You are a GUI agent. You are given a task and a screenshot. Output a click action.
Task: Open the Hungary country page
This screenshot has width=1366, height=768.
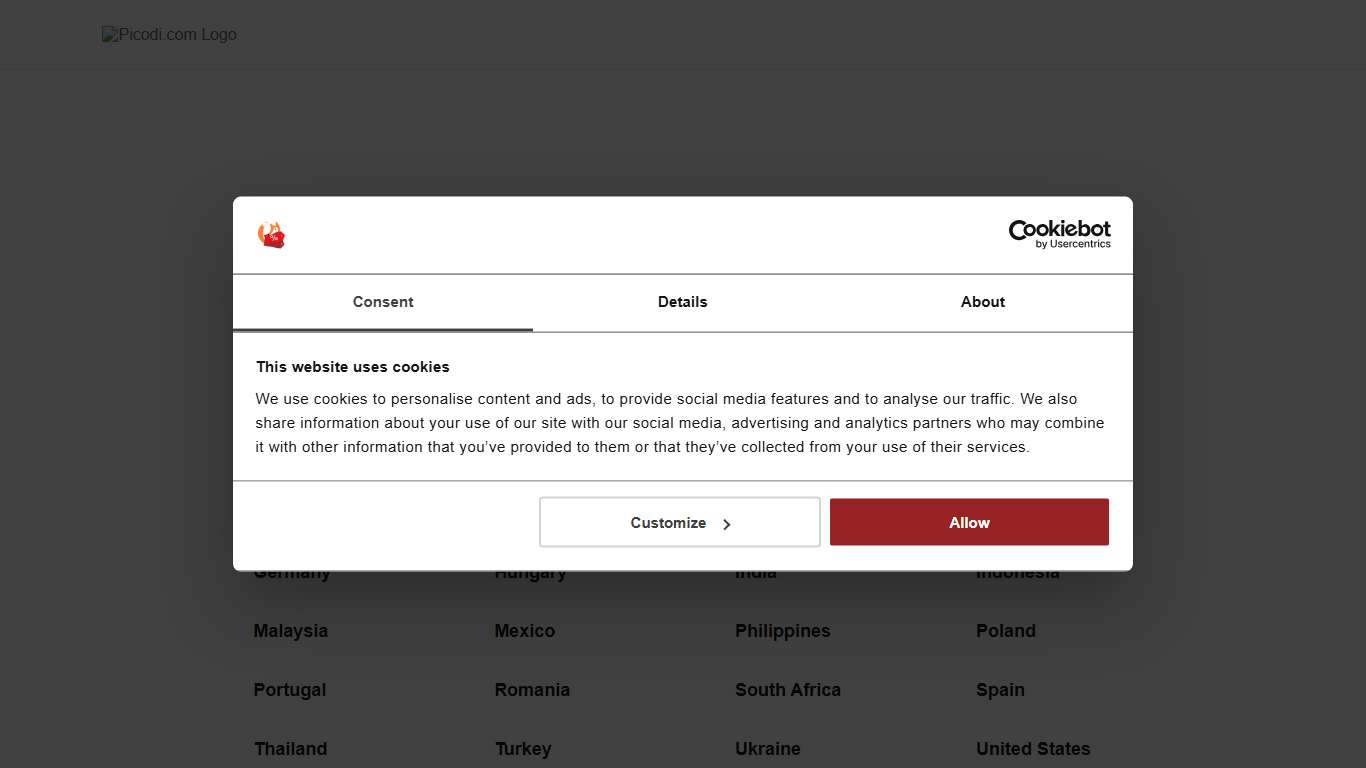point(530,571)
